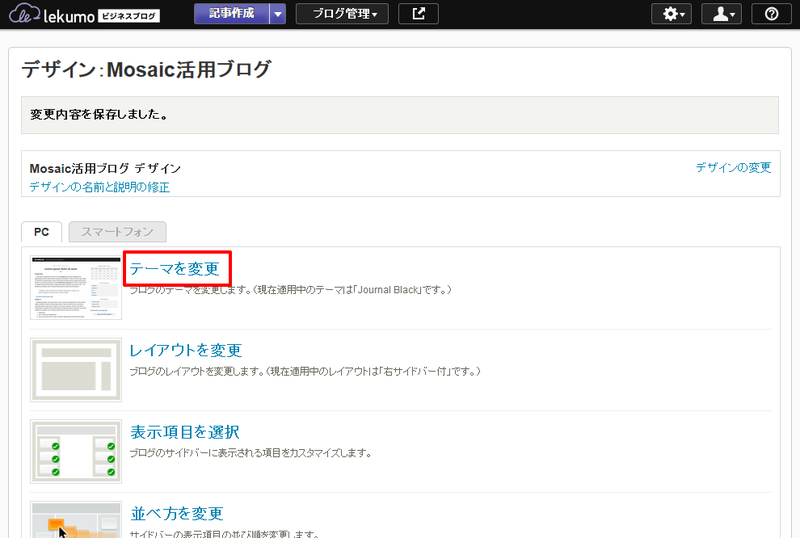
Task: Expand the 記事作成 dropdown arrow
Action: pos(278,14)
